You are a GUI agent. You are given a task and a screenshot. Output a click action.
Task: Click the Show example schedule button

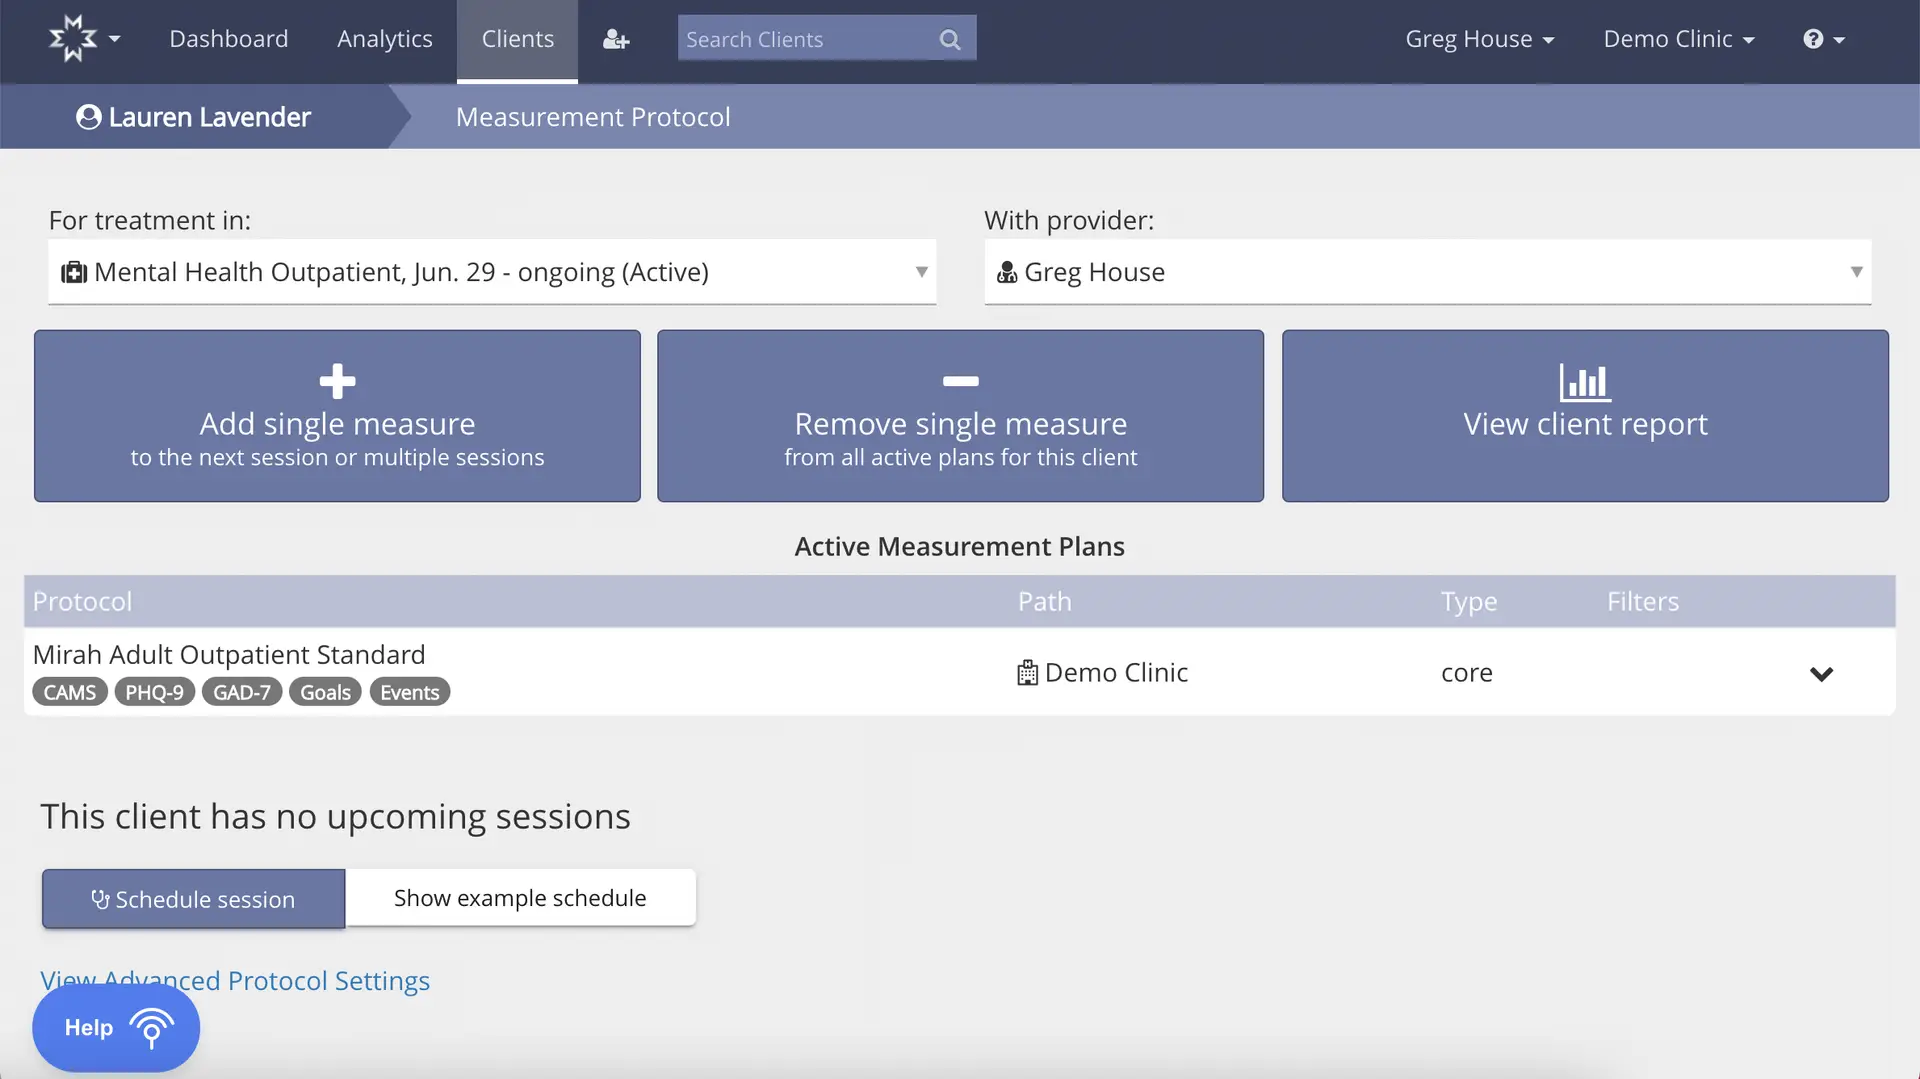tap(519, 897)
